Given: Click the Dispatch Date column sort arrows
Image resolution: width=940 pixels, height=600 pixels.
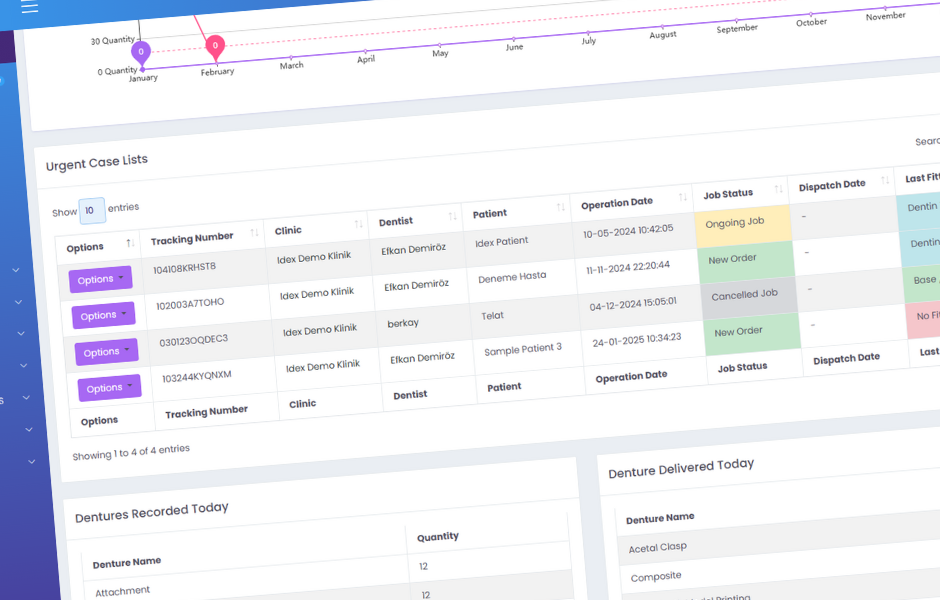Looking at the screenshot, I should pyautogui.click(x=885, y=180).
